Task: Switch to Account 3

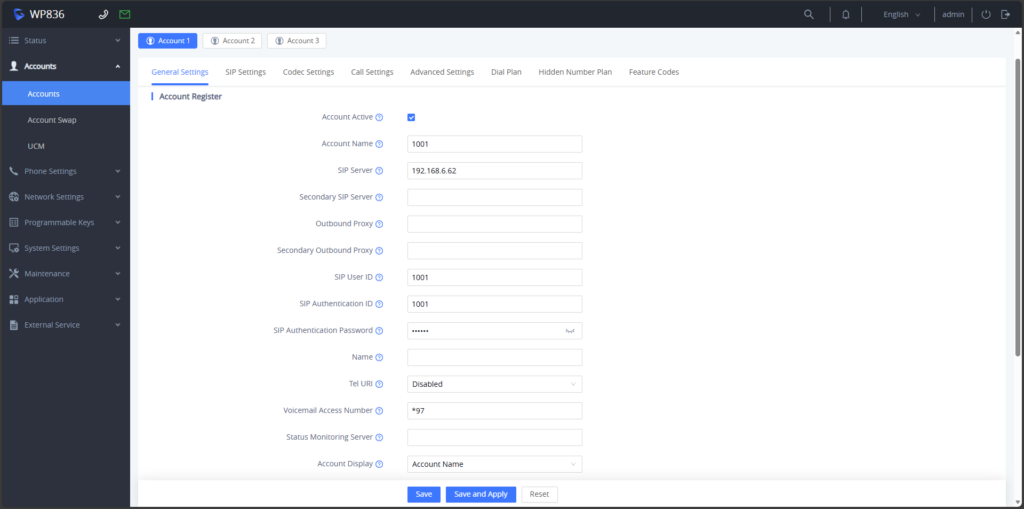Action: [297, 41]
